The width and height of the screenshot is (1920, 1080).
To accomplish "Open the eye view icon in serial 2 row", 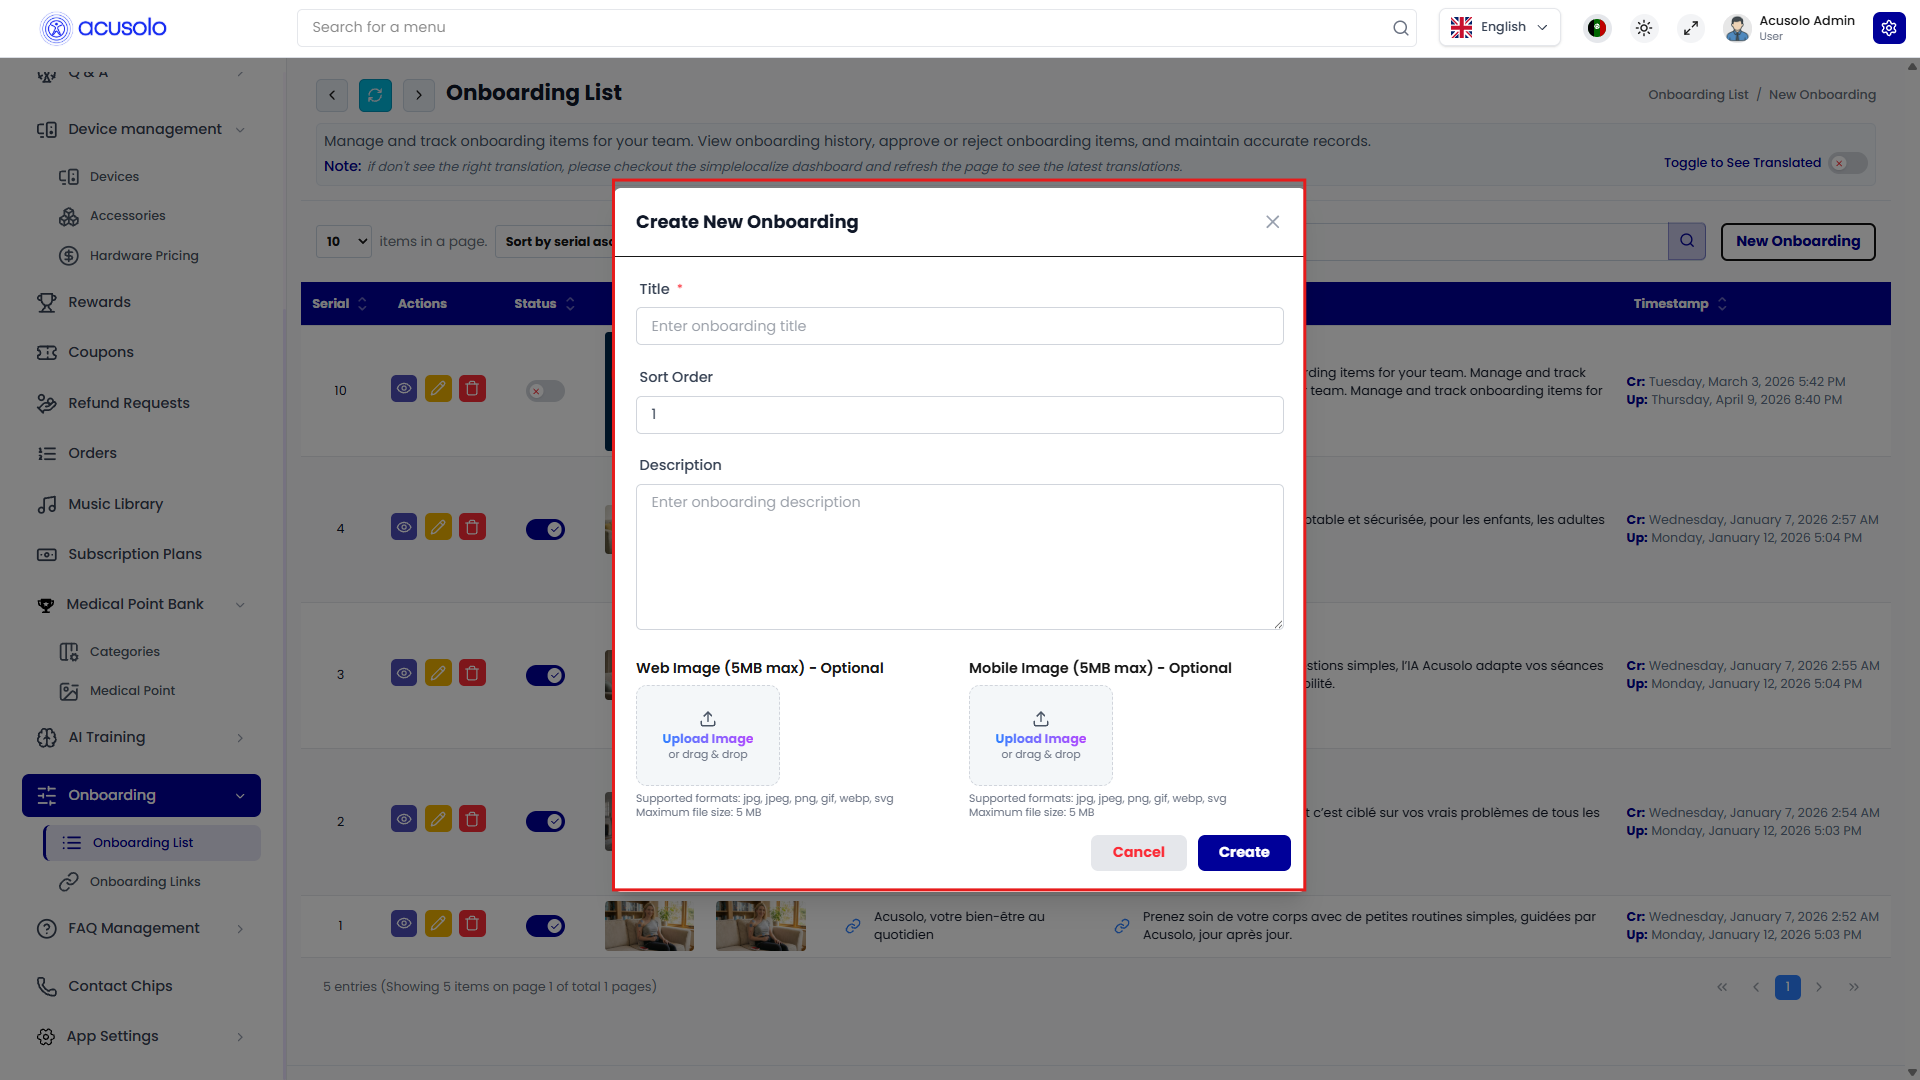I will coord(404,819).
